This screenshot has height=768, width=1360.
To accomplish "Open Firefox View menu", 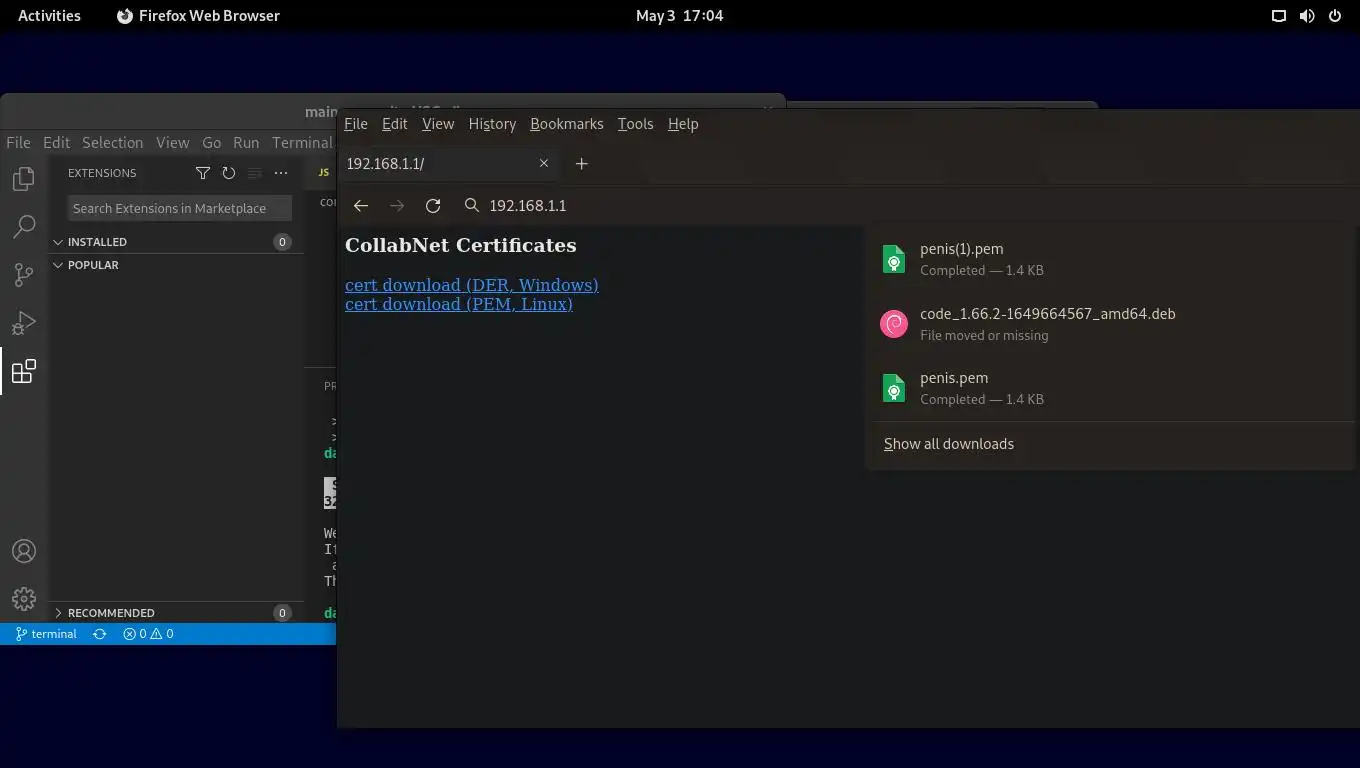I will point(438,124).
